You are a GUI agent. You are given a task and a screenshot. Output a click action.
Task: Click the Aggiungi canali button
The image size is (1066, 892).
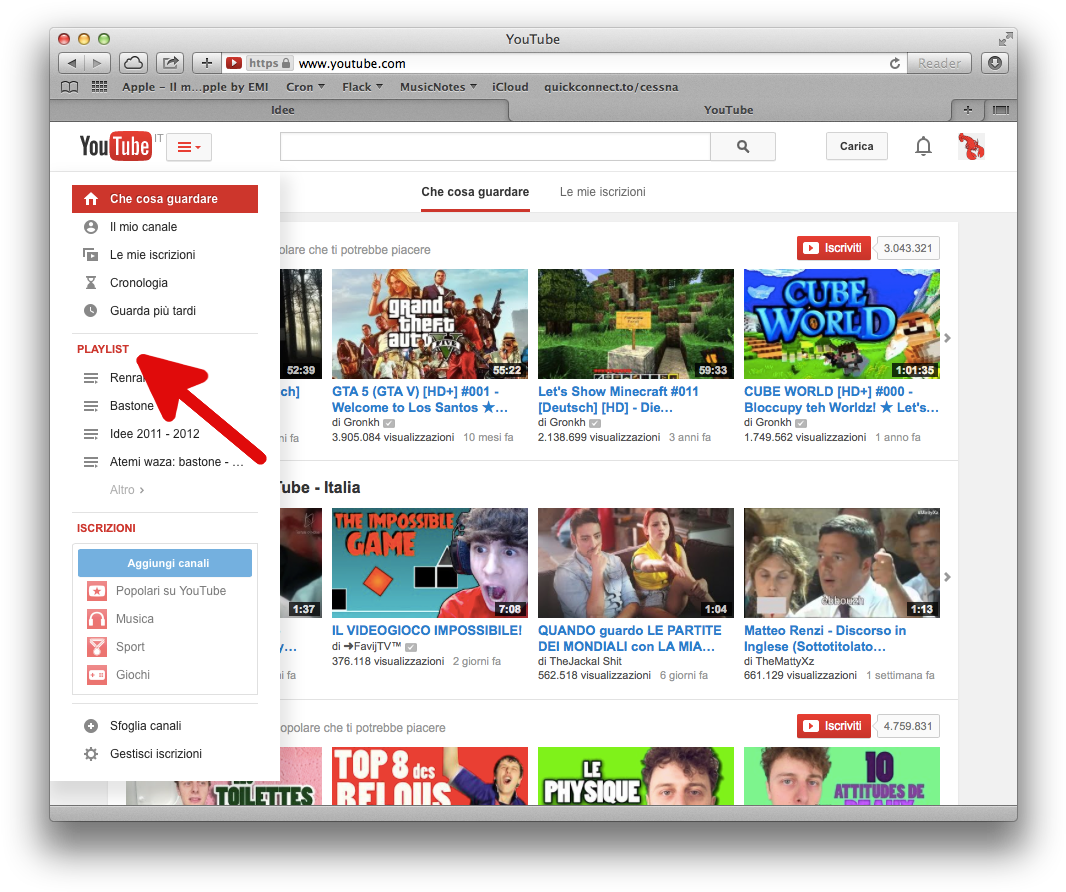165,563
